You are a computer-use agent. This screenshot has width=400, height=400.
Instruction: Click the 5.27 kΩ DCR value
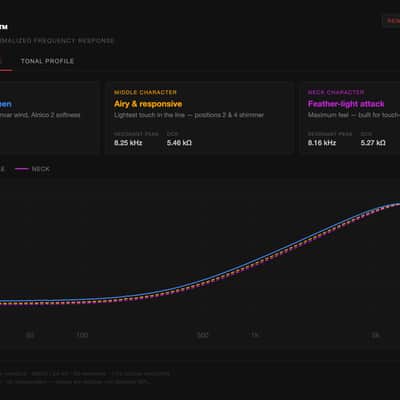(x=373, y=143)
